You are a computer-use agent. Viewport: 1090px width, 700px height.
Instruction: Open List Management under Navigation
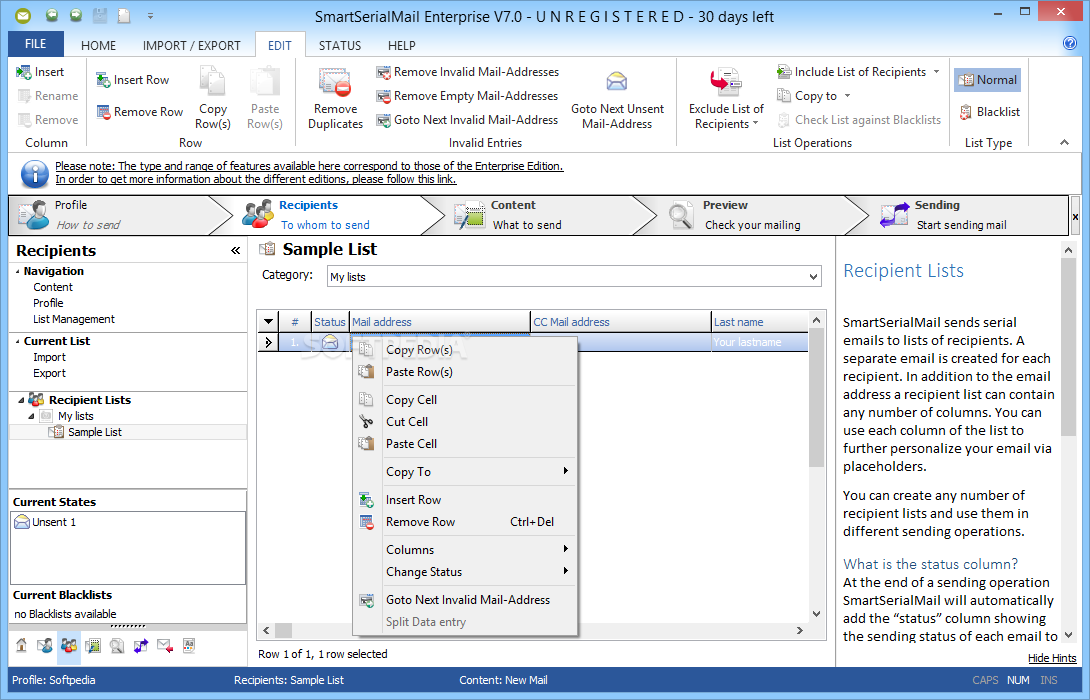click(x=74, y=319)
